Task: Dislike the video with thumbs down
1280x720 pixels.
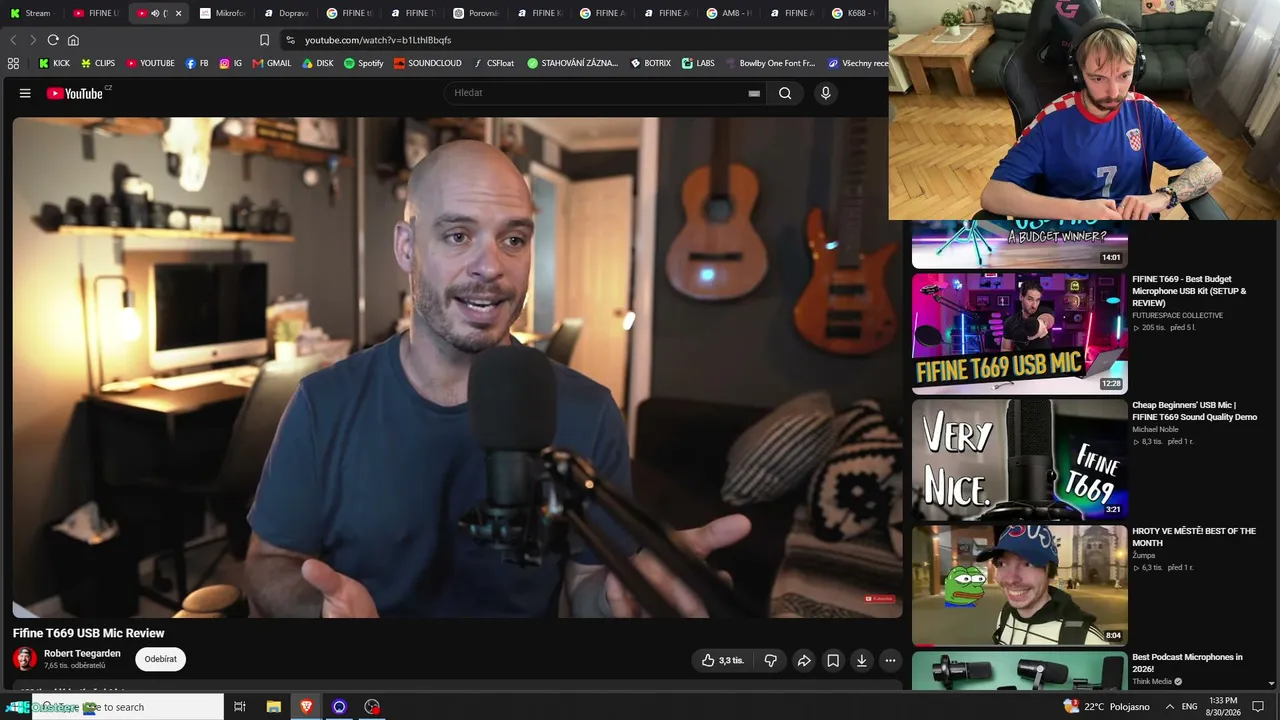Action: 771,660
